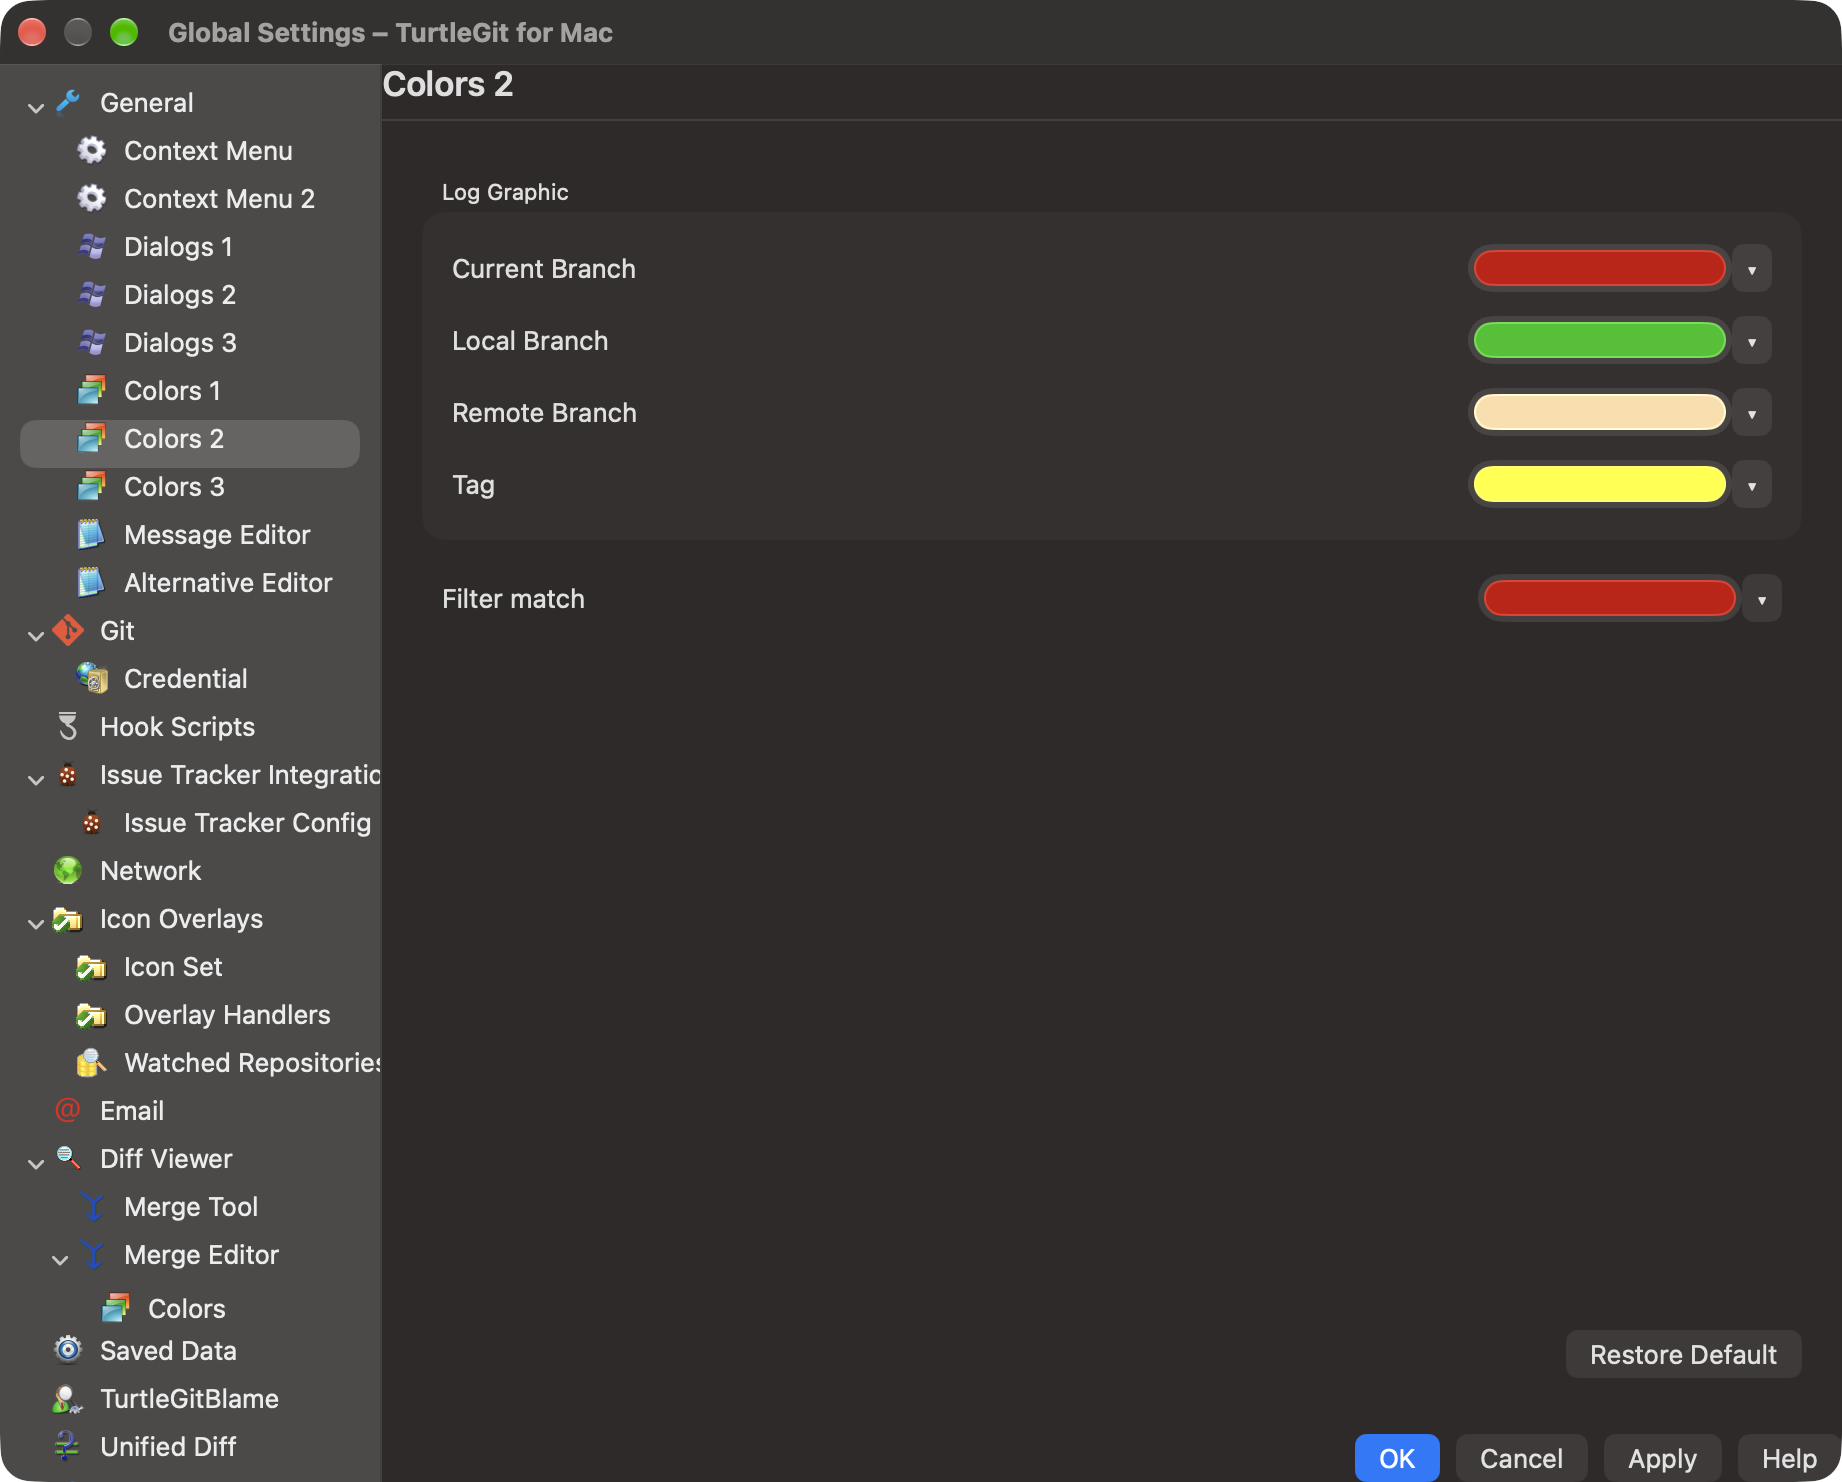1842x1482 pixels.
Task: Open the Current Branch color dropdown arrow
Action: pos(1752,269)
